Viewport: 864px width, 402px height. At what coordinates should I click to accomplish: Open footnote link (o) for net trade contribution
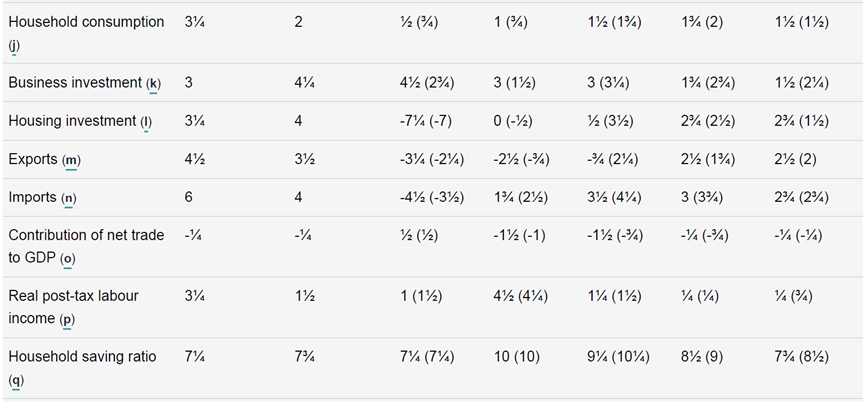68,259
